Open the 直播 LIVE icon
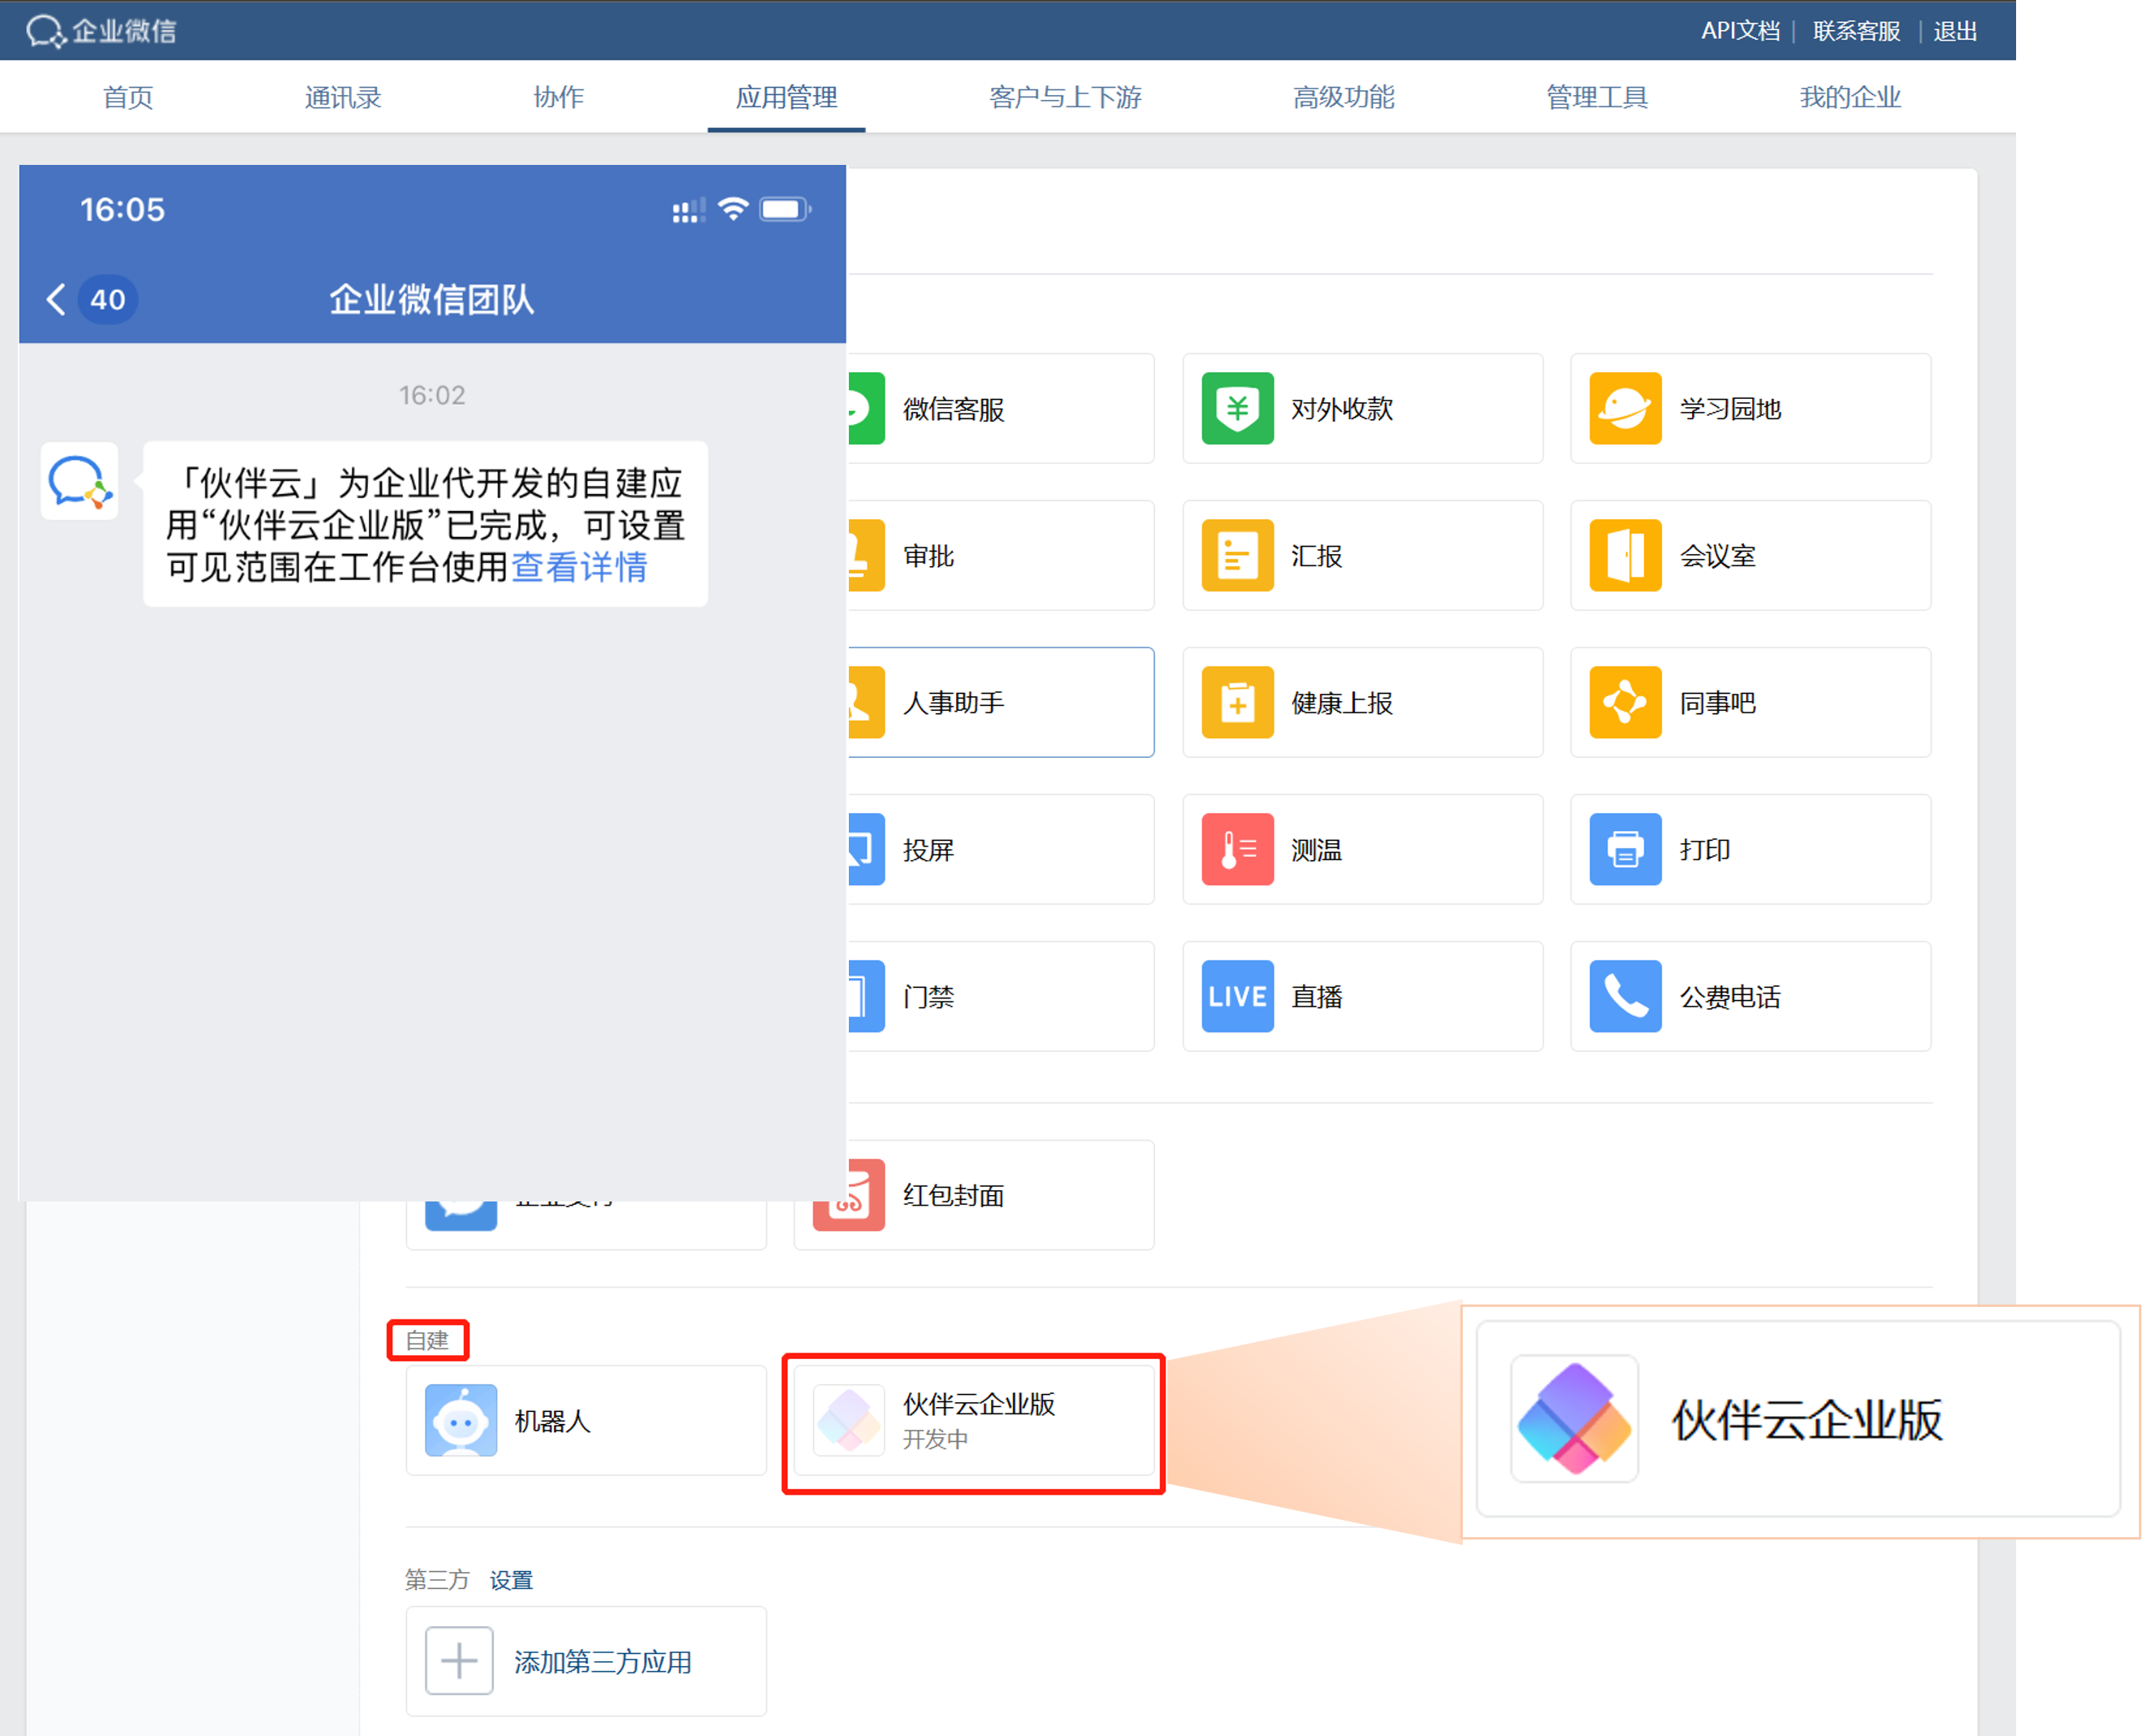Image resolution: width=2142 pixels, height=1736 pixels. [x=1237, y=996]
